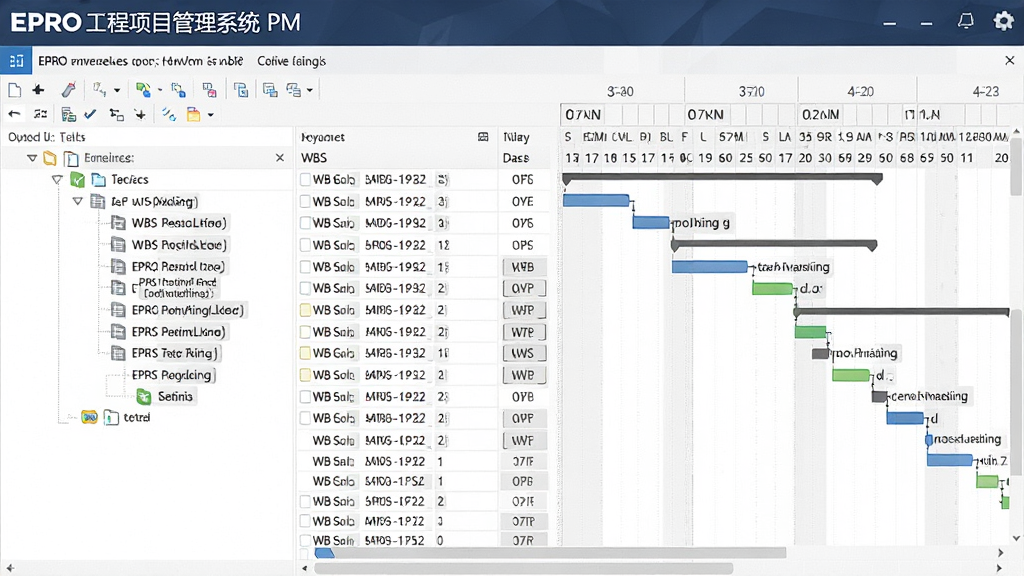Close the Eoneires tree panel with X
Screen dimensions: 1024x576
(x=280, y=157)
